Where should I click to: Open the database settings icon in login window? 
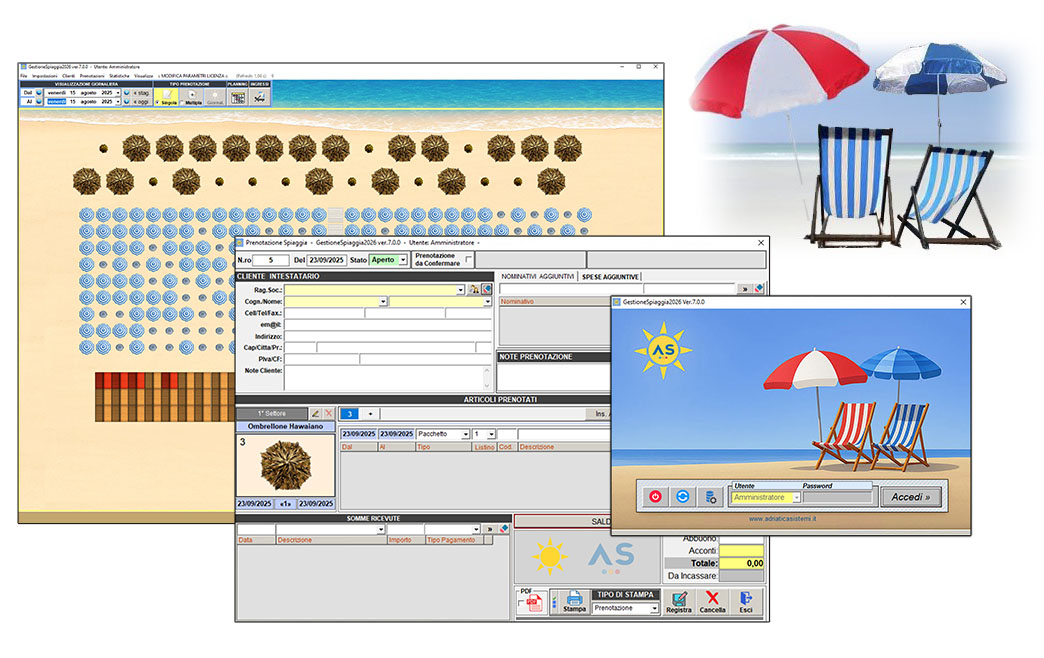(711, 496)
